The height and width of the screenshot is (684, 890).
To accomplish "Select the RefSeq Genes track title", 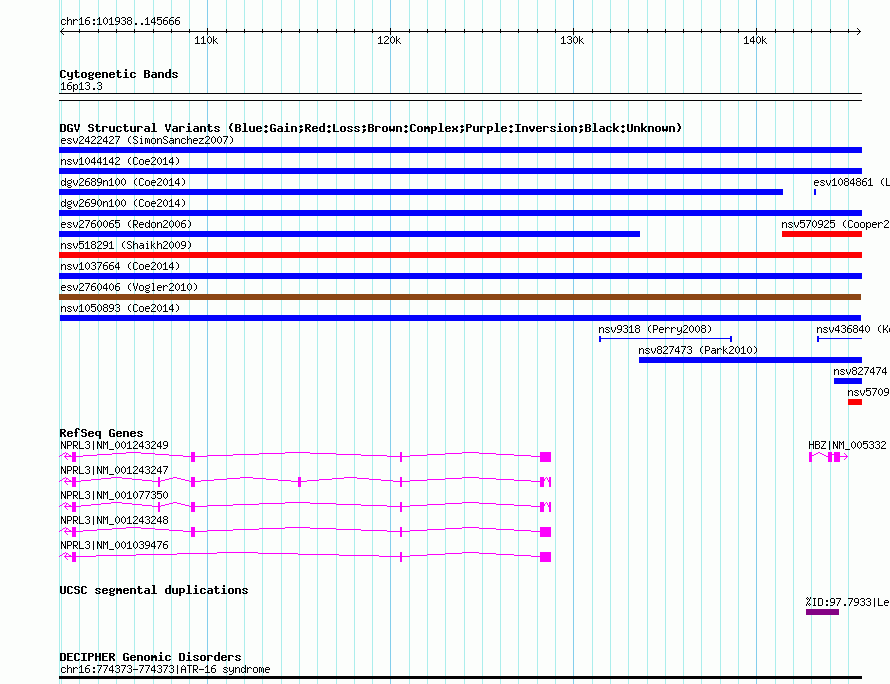I will (x=102, y=433).
